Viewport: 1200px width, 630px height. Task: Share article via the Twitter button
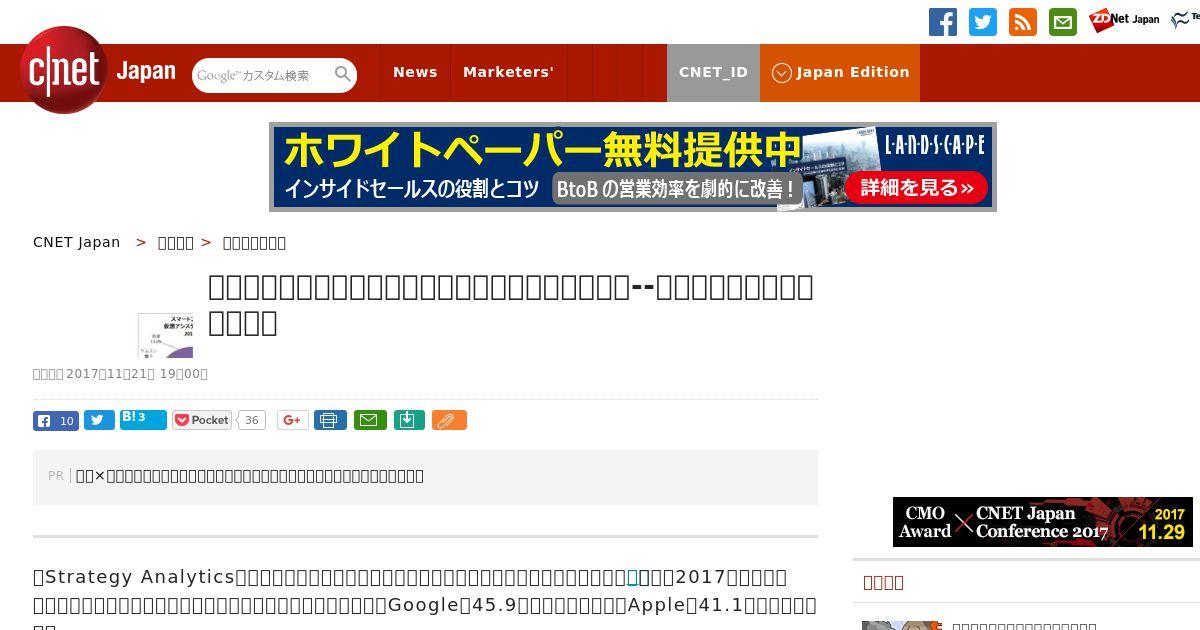(x=99, y=420)
